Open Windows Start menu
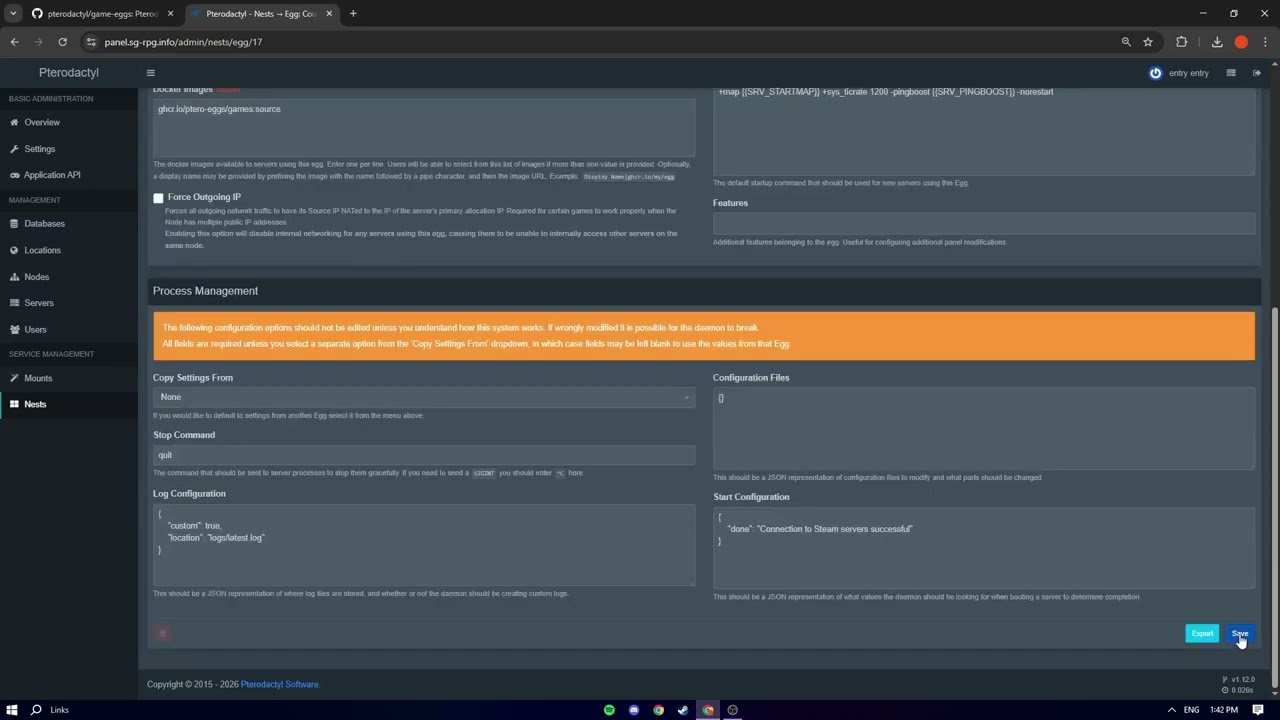The image size is (1280, 720). [11, 710]
